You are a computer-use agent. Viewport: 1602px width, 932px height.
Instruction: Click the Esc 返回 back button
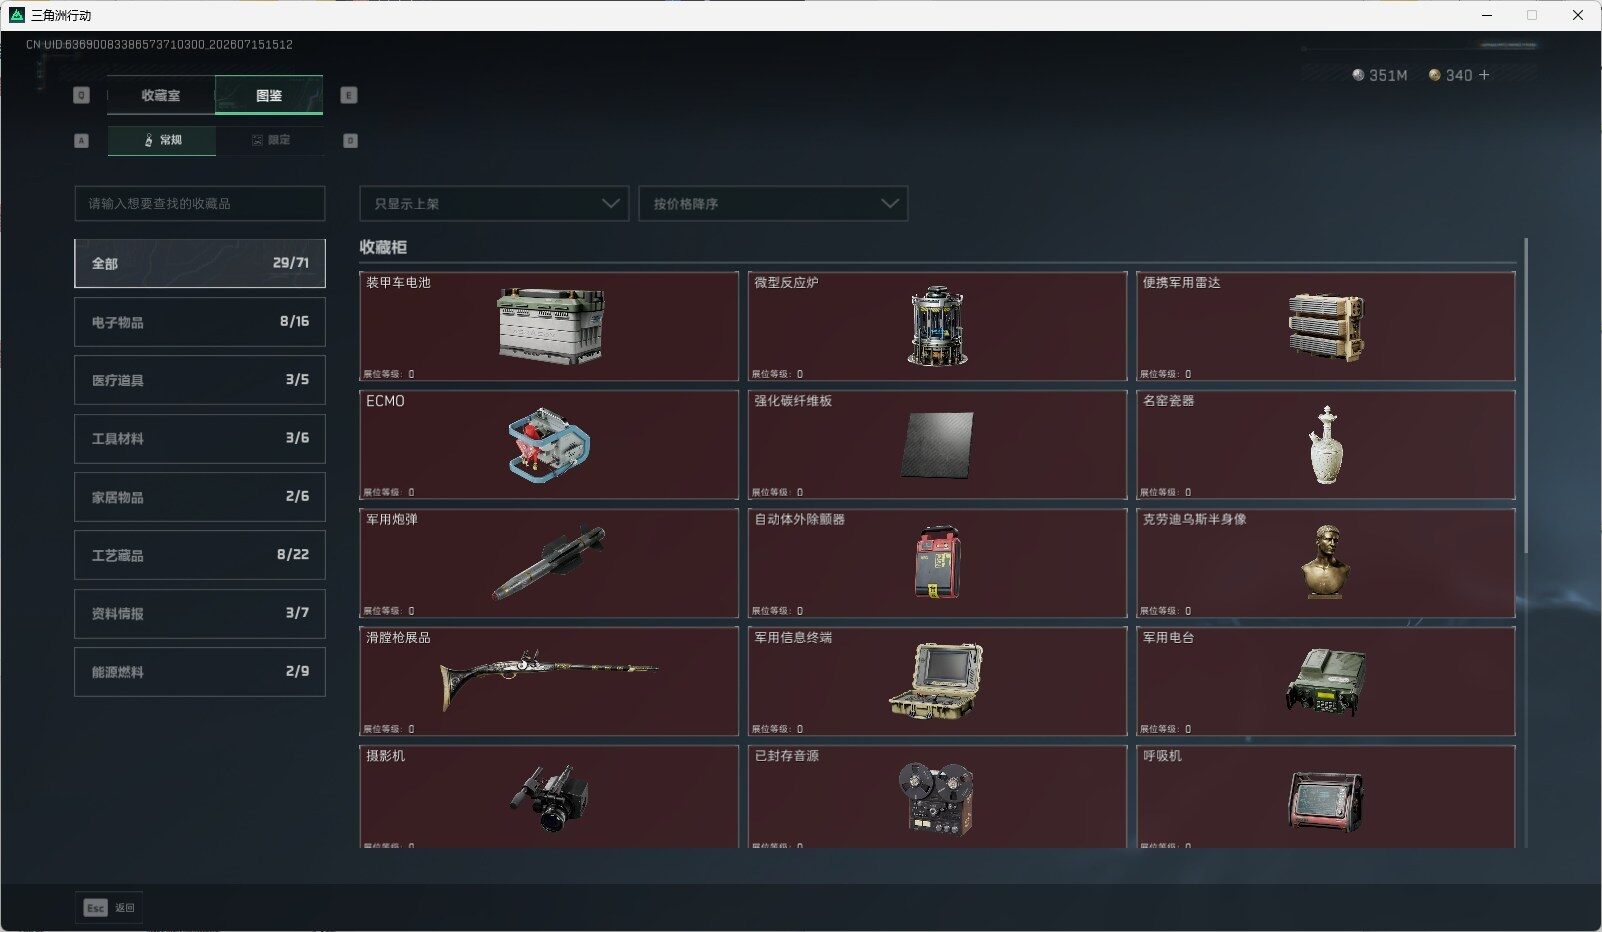109,908
